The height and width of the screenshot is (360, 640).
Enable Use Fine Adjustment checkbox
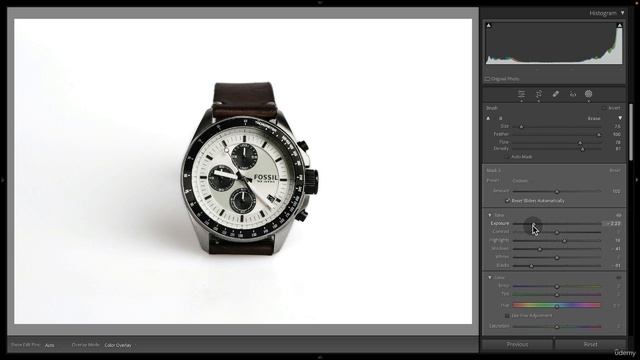coord(507,316)
